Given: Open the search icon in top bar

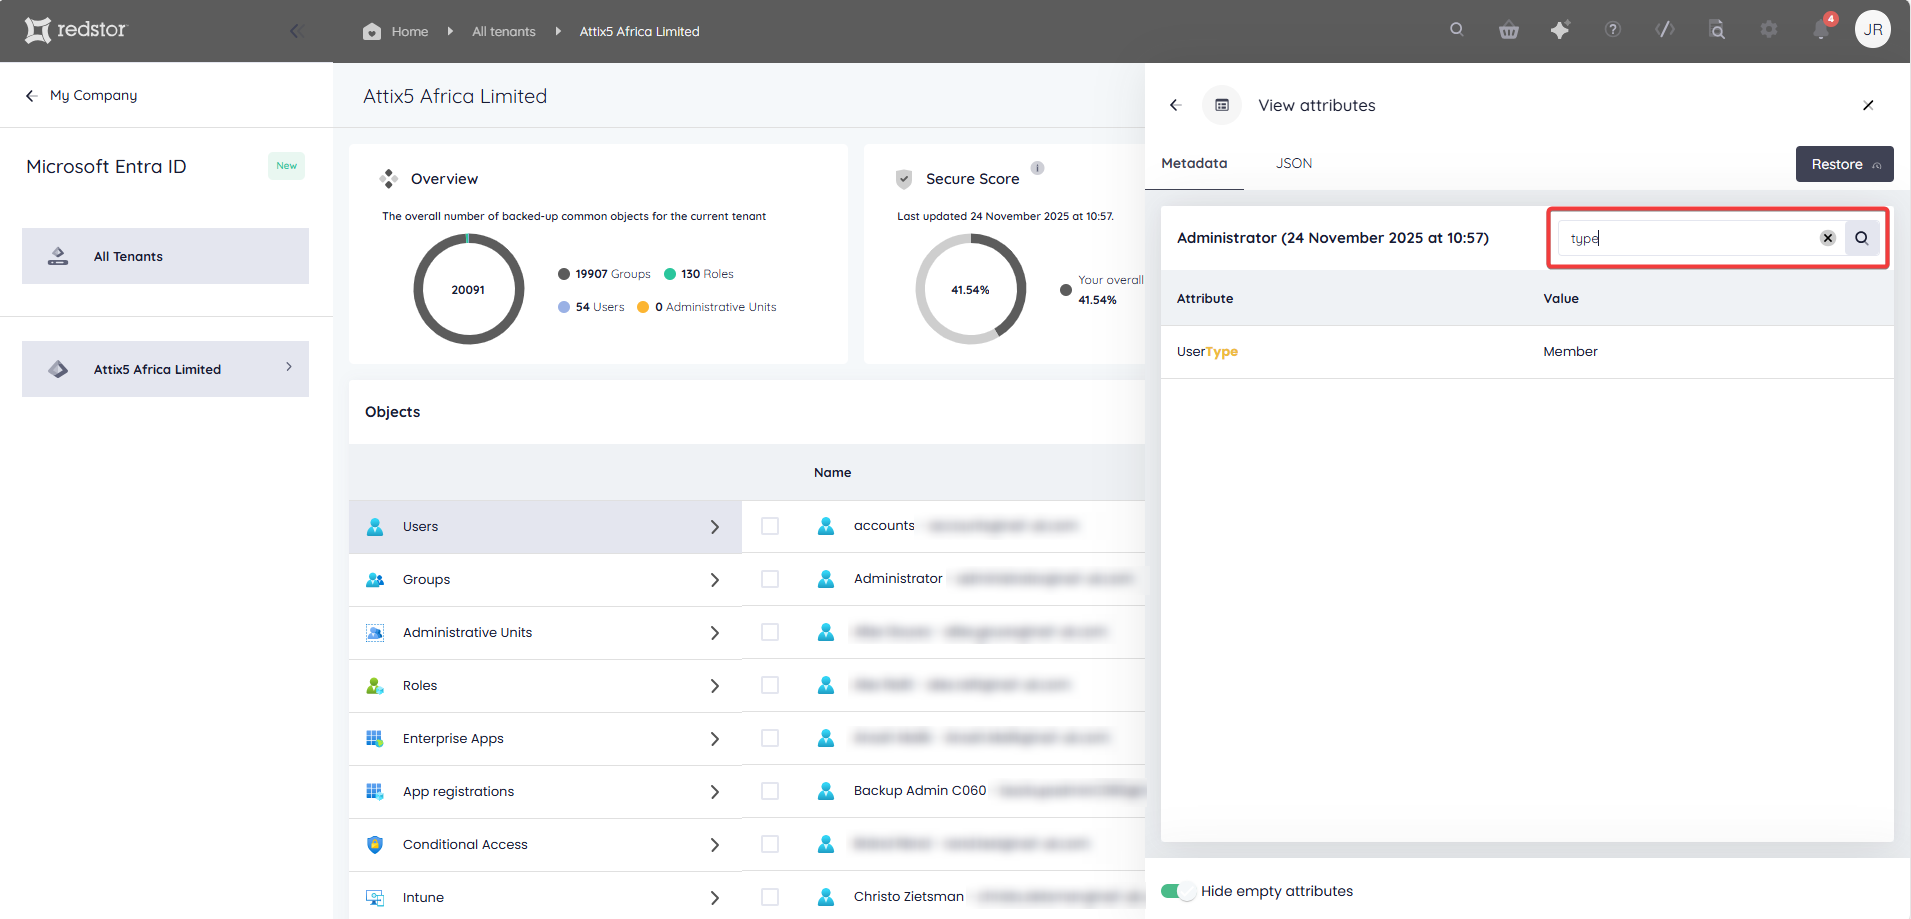Looking at the screenshot, I should [x=1457, y=30].
